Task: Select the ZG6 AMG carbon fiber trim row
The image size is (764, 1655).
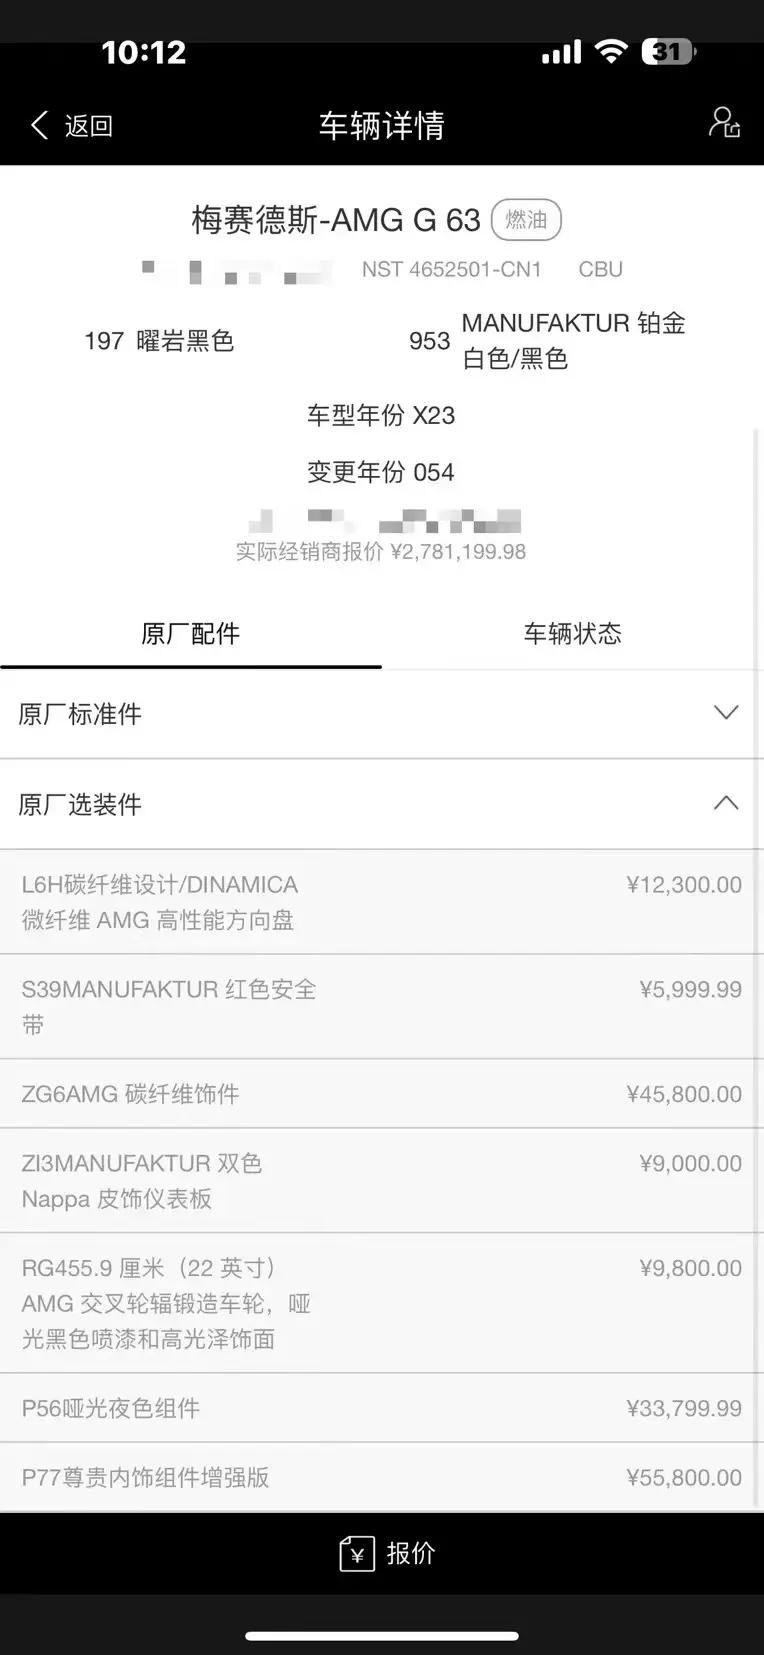Action: pyautogui.click(x=380, y=1094)
